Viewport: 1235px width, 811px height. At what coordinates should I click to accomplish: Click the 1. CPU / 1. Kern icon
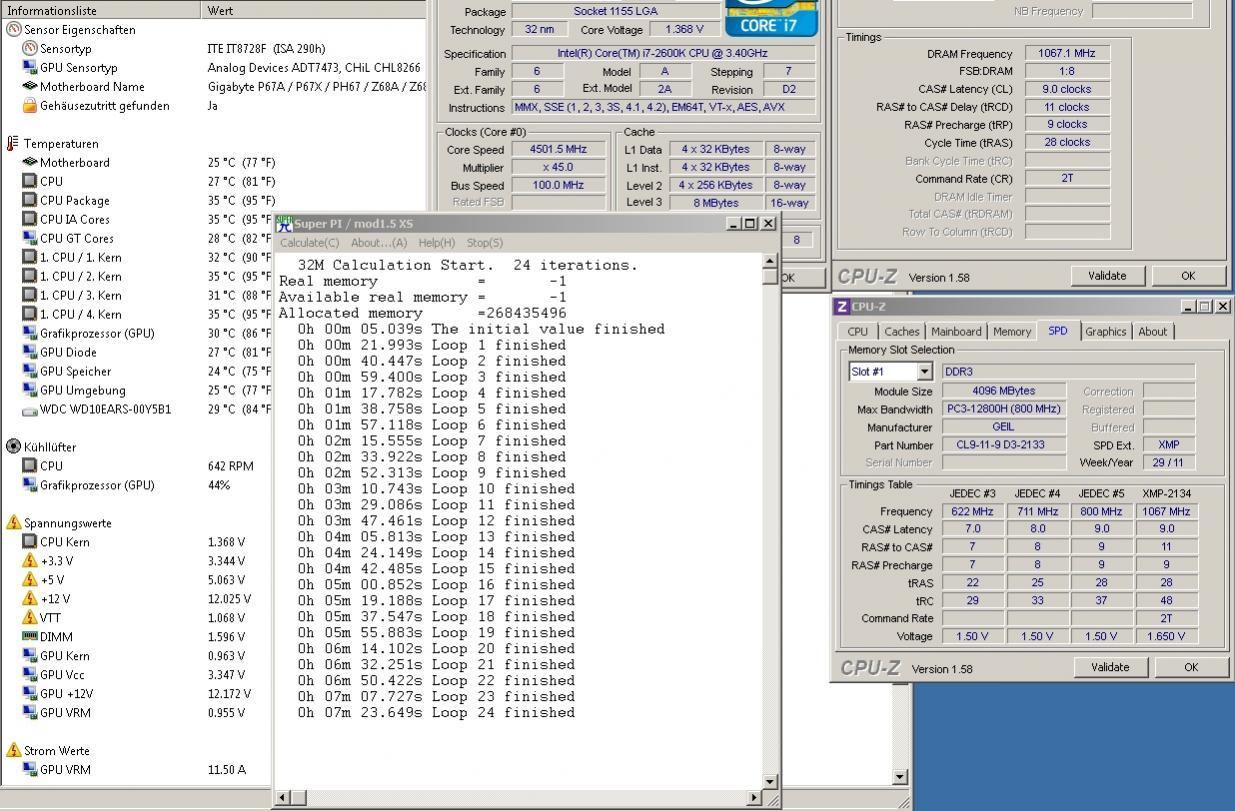(x=30, y=257)
